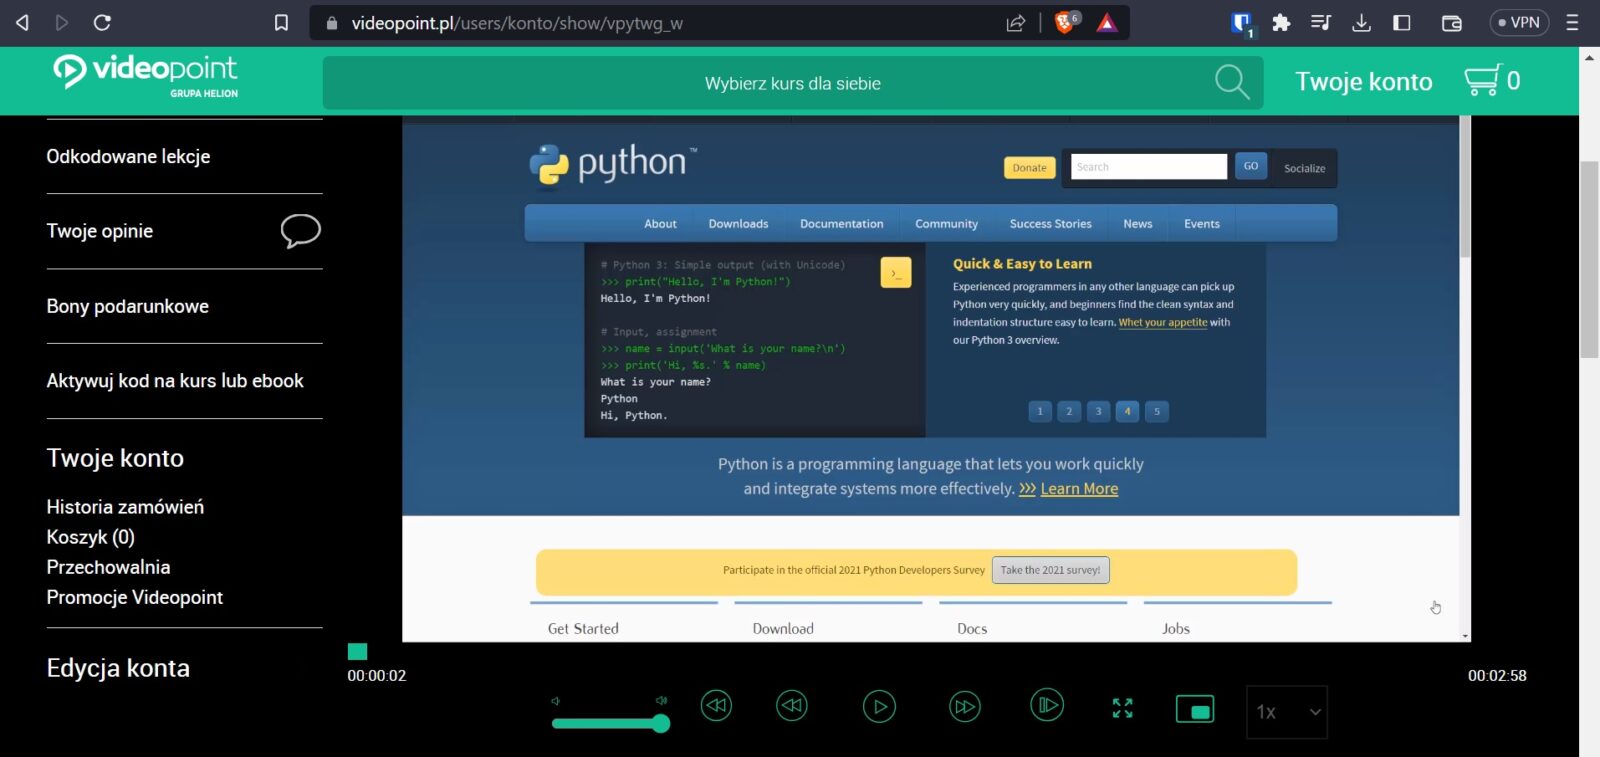Select Bony podarunkowe menu item
The height and width of the screenshot is (757, 1600).
(x=128, y=307)
